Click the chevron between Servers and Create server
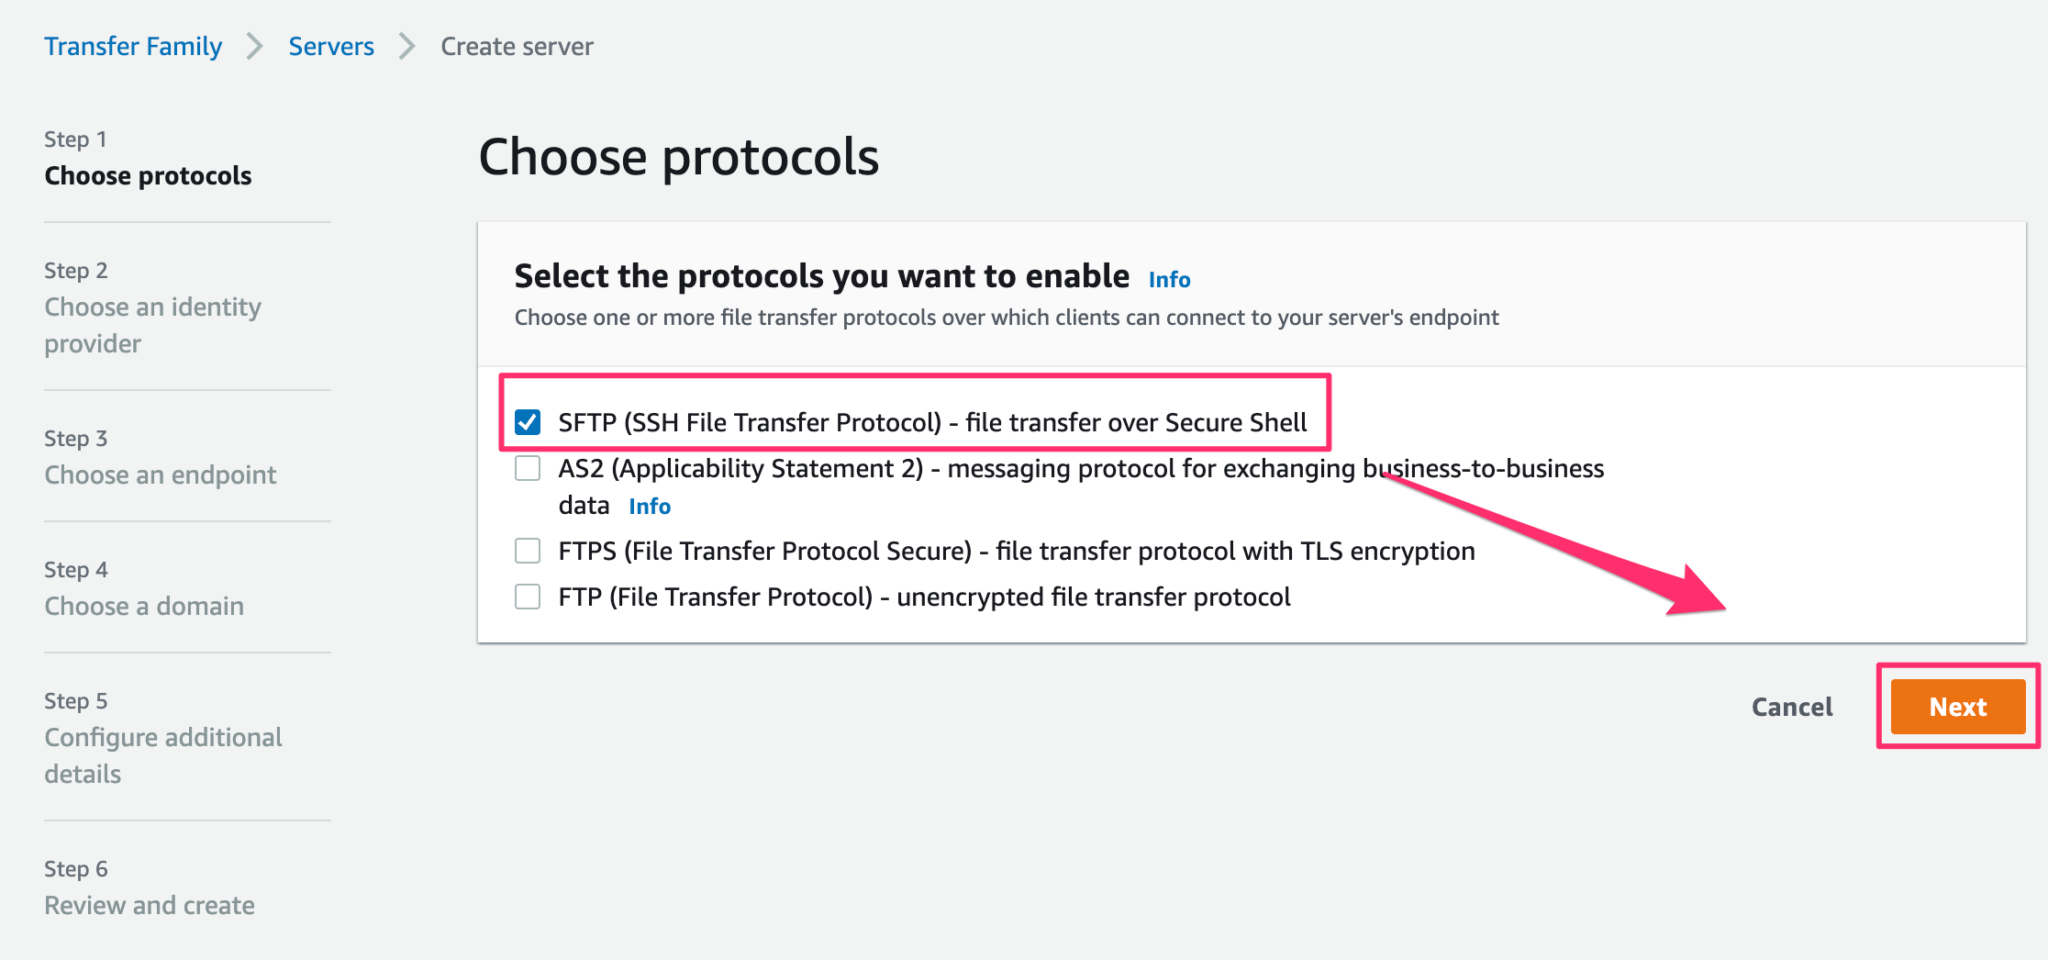Viewport: 2048px width, 960px height. point(406,45)
